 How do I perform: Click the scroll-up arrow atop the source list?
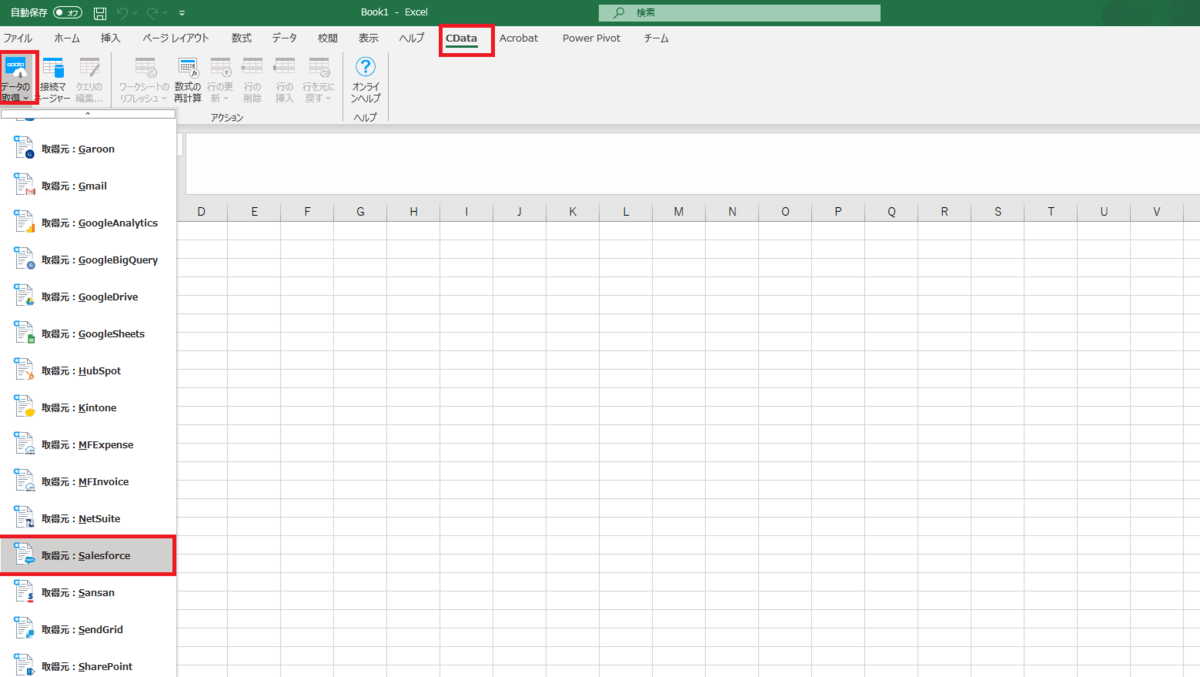coord(88,114)
